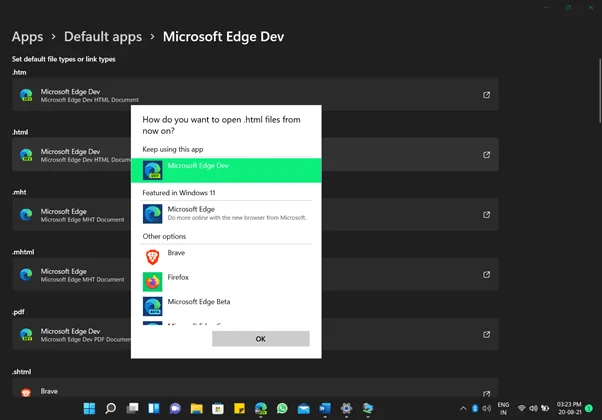602x420 pixels.
Task: Open the .pdf Microsoft Edge Dev row
Action: [255, 334]
